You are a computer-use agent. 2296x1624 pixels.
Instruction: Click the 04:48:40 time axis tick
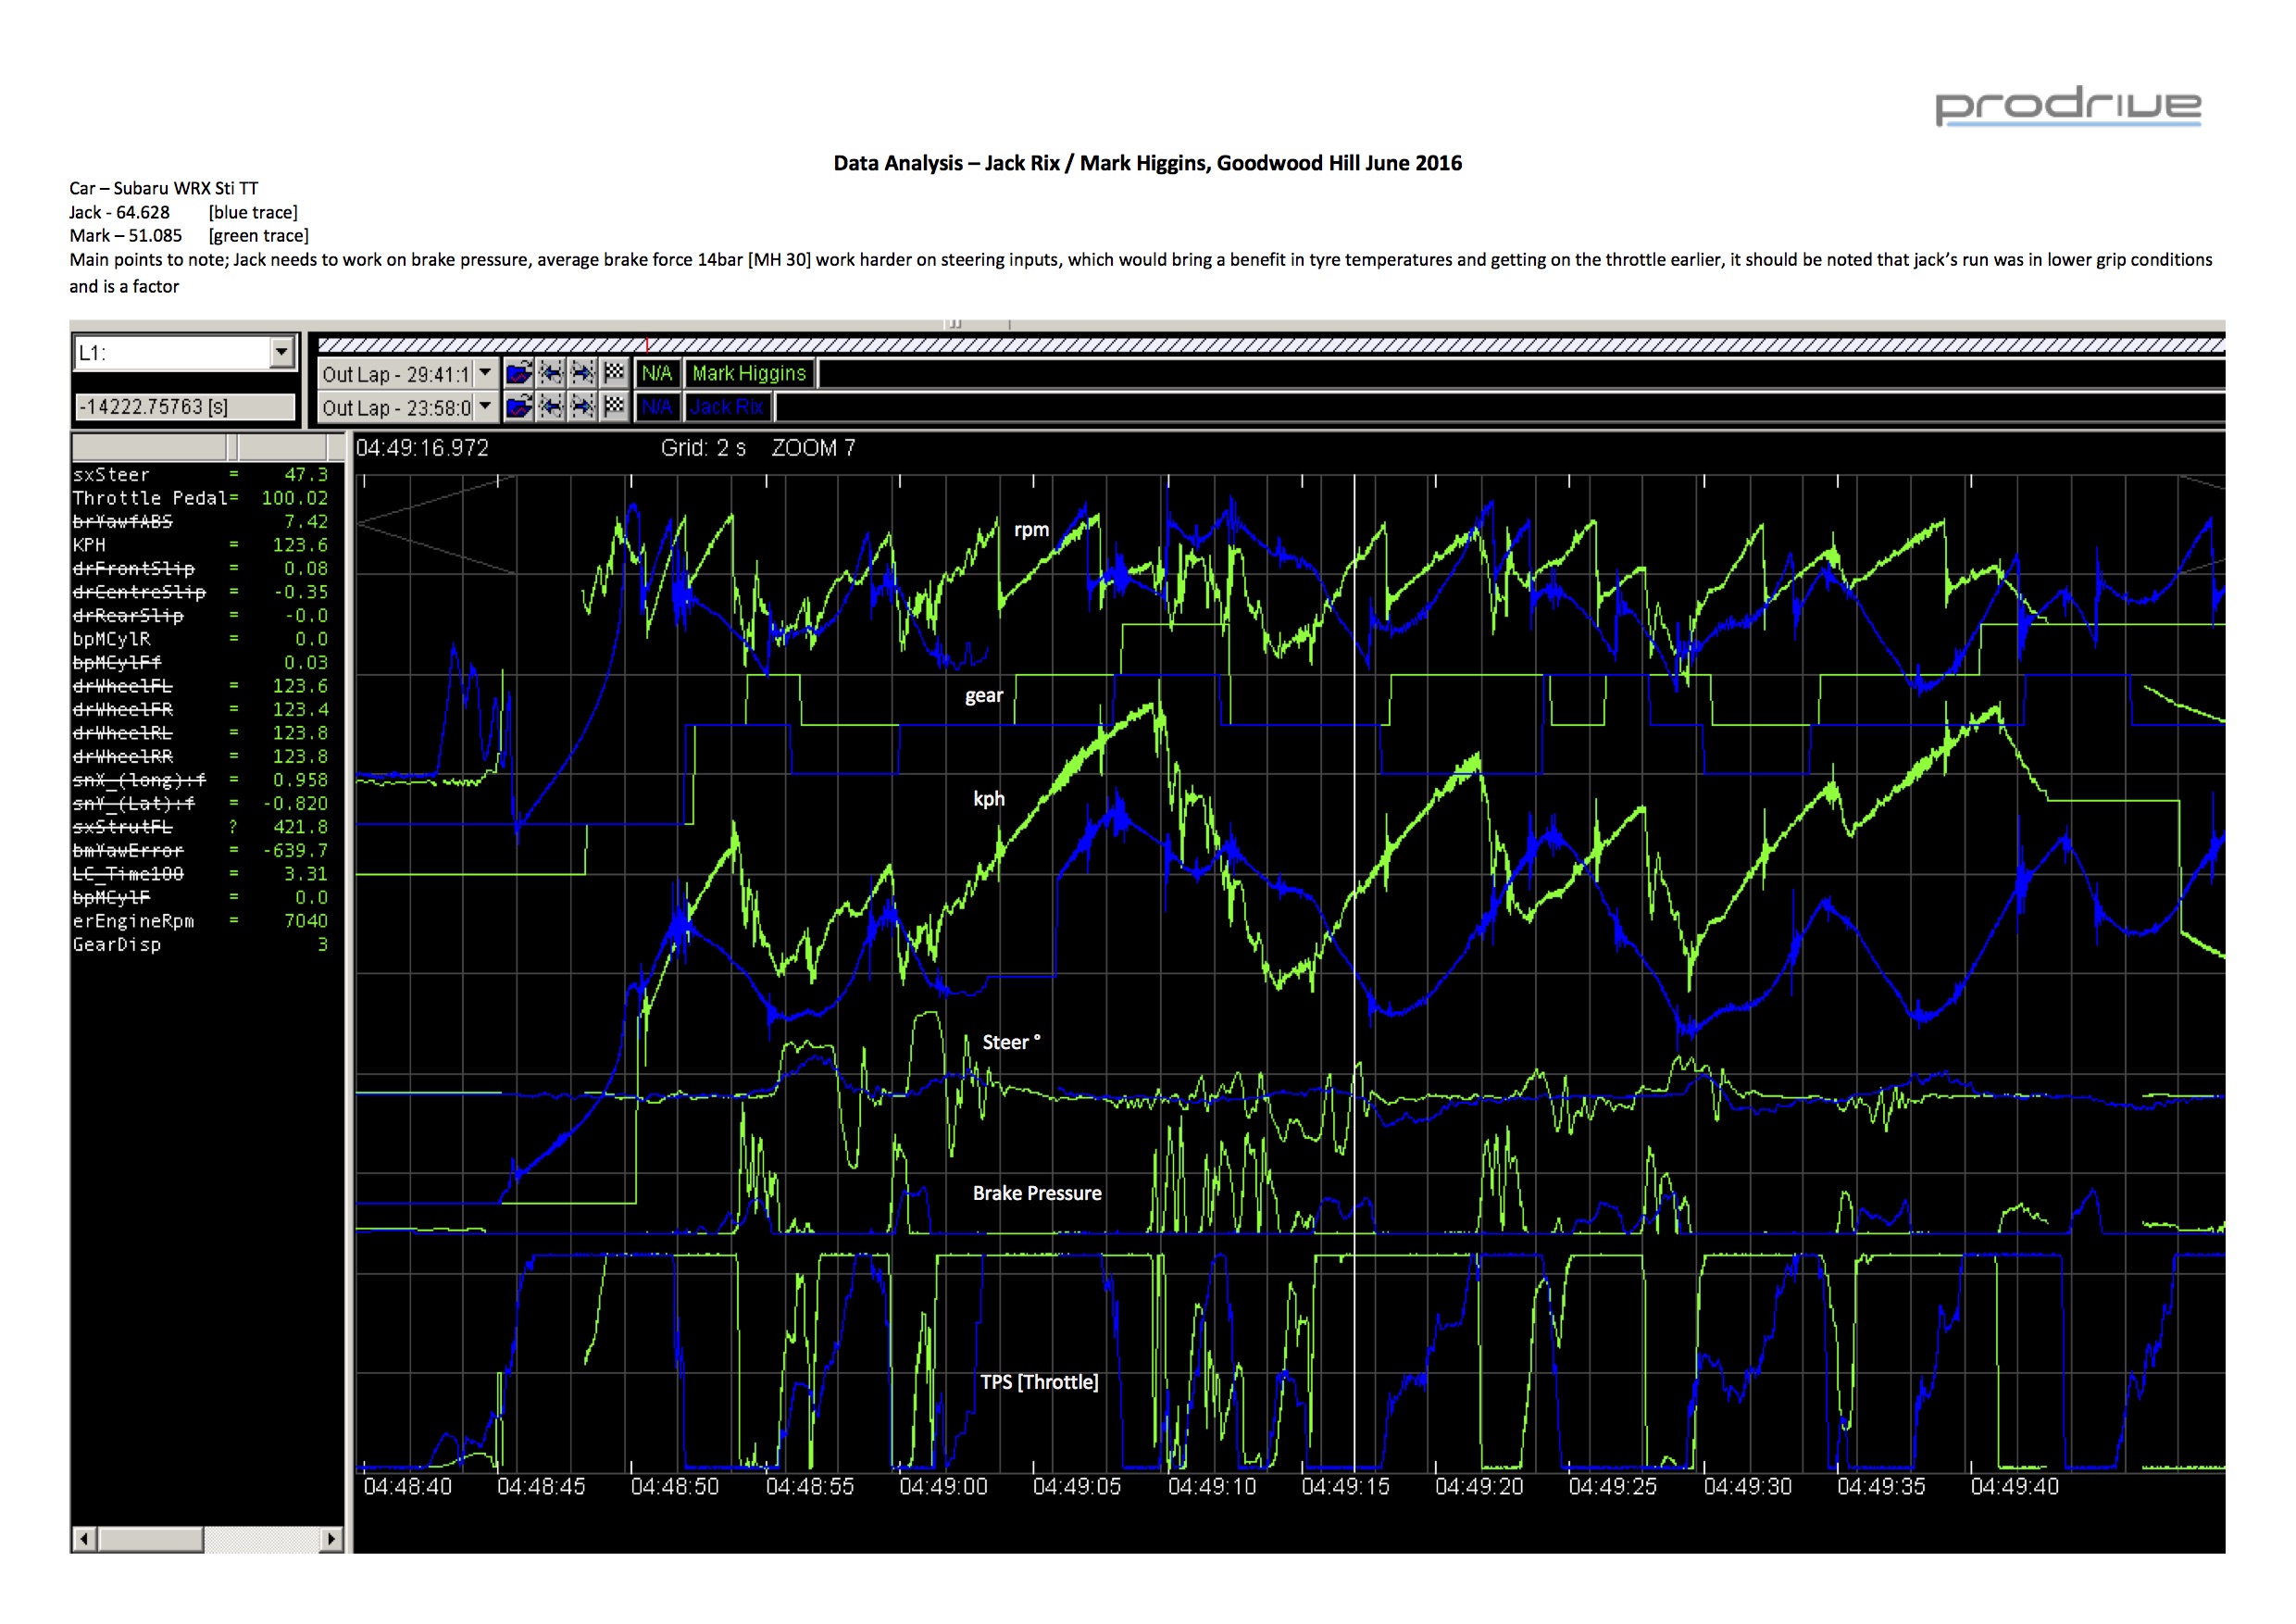point(407,1487)
